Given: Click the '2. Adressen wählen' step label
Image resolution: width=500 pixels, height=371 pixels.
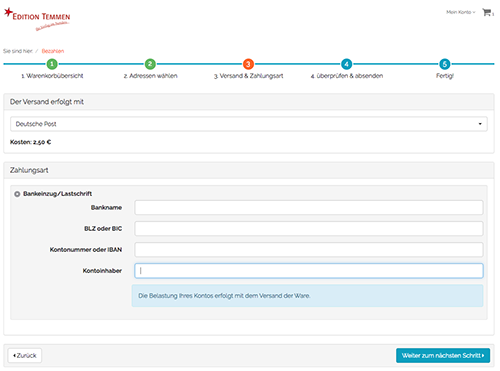Looking at the screenshot, I should (150, 76).
